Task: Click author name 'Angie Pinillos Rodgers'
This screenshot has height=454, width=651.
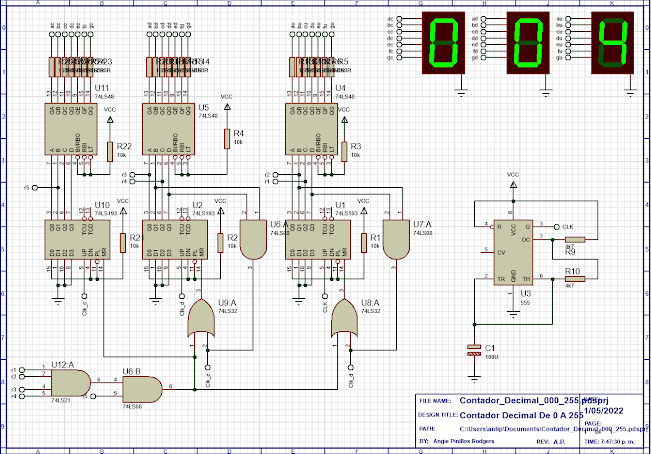Action: (x=464, y=441)
